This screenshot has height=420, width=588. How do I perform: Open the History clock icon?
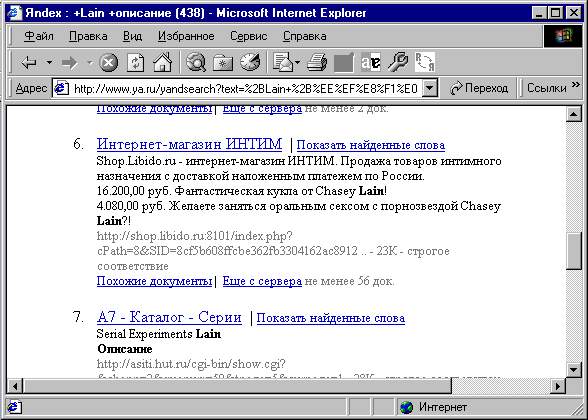click(250, 62)
